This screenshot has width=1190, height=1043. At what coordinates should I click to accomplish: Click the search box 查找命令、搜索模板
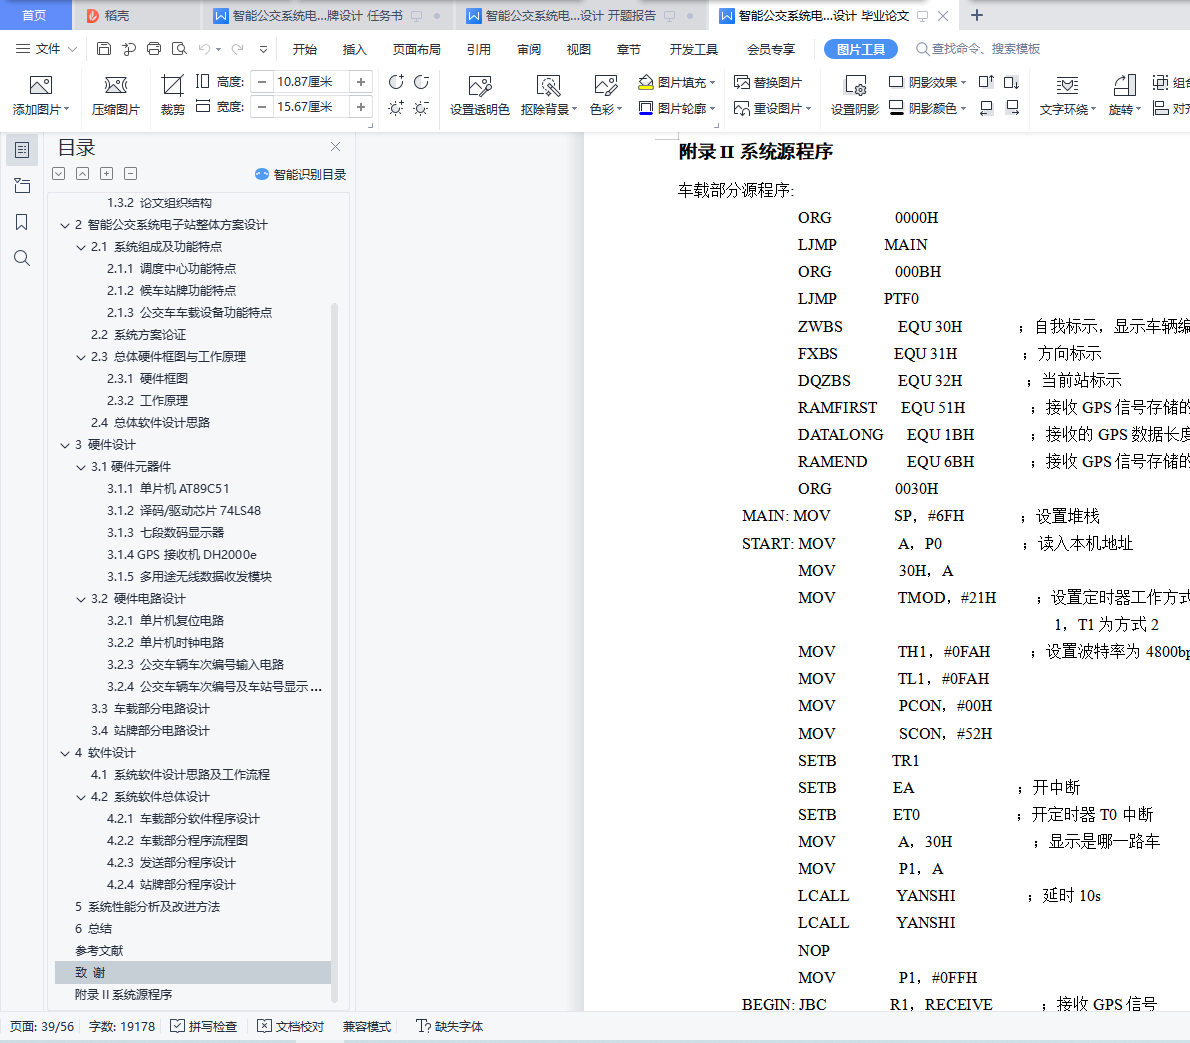978,49
